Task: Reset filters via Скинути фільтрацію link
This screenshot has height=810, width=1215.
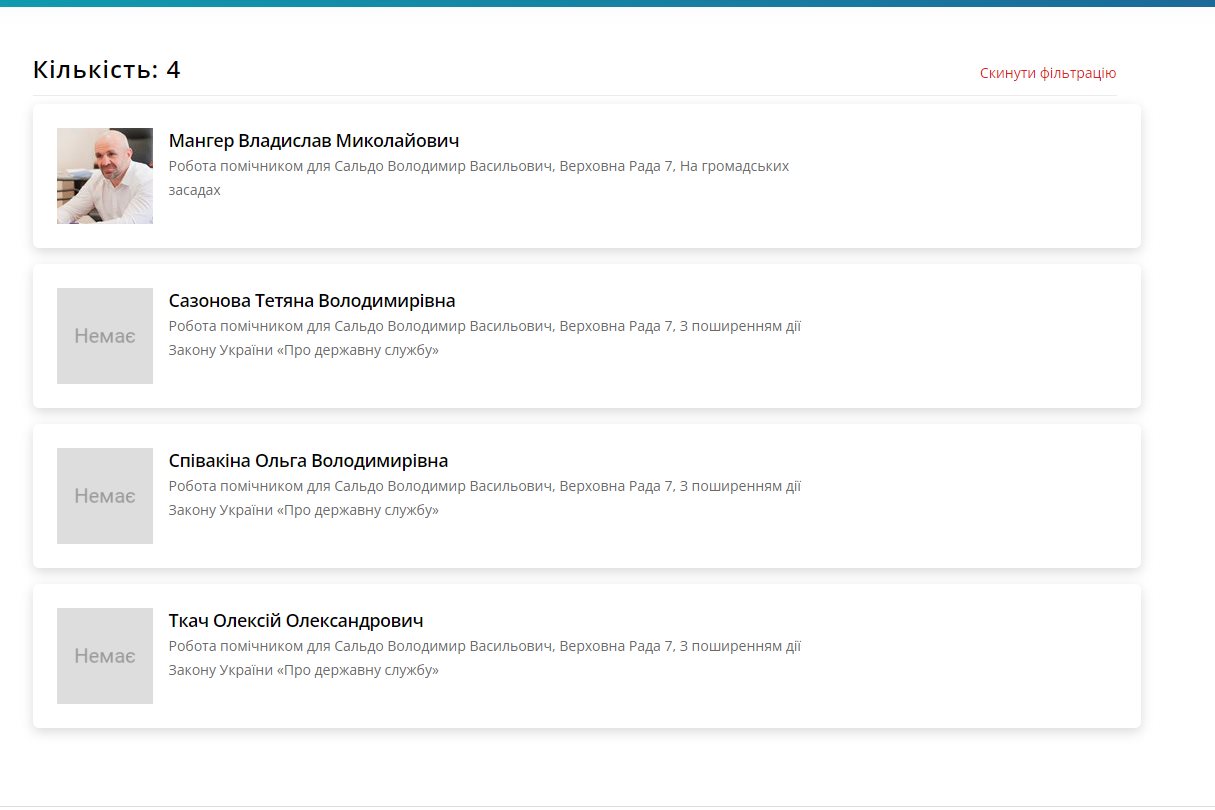Action: [x=1048, y=73]
